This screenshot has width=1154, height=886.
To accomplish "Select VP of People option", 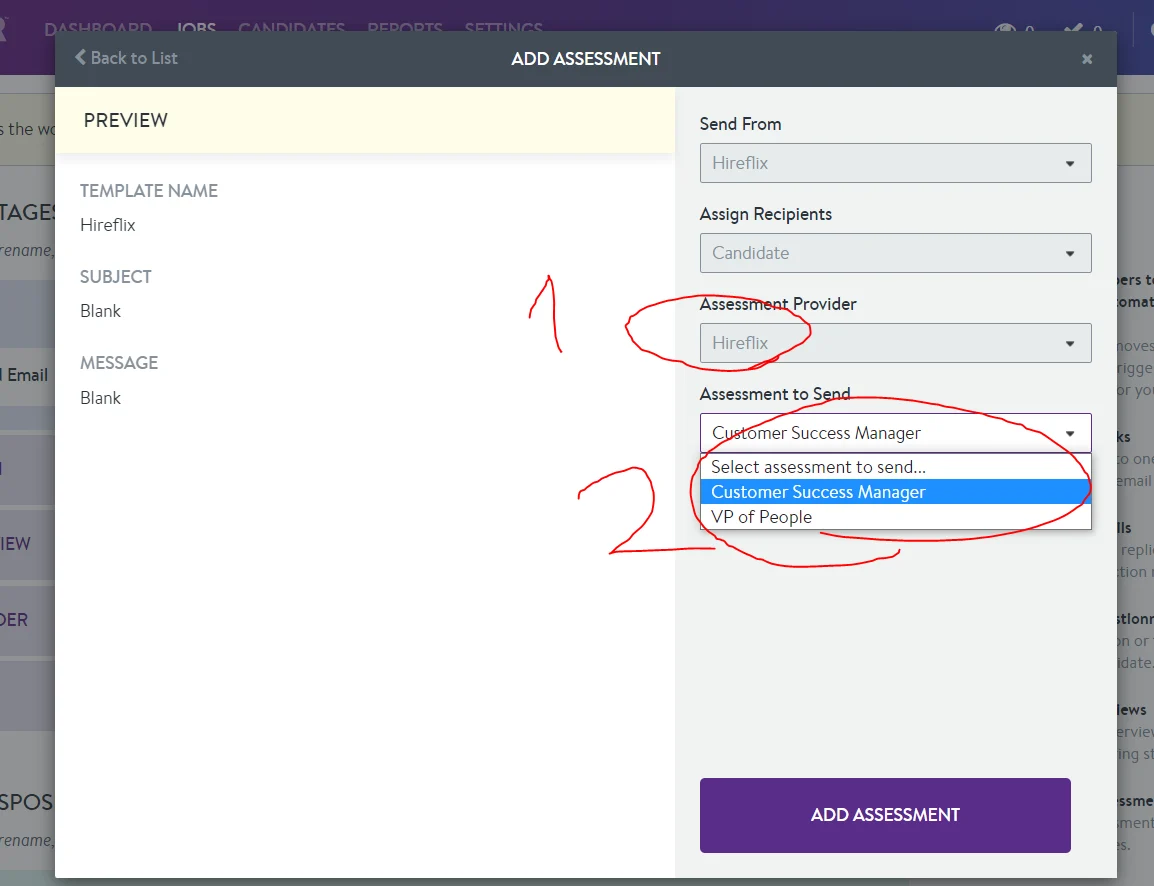I will coord(895,517).
